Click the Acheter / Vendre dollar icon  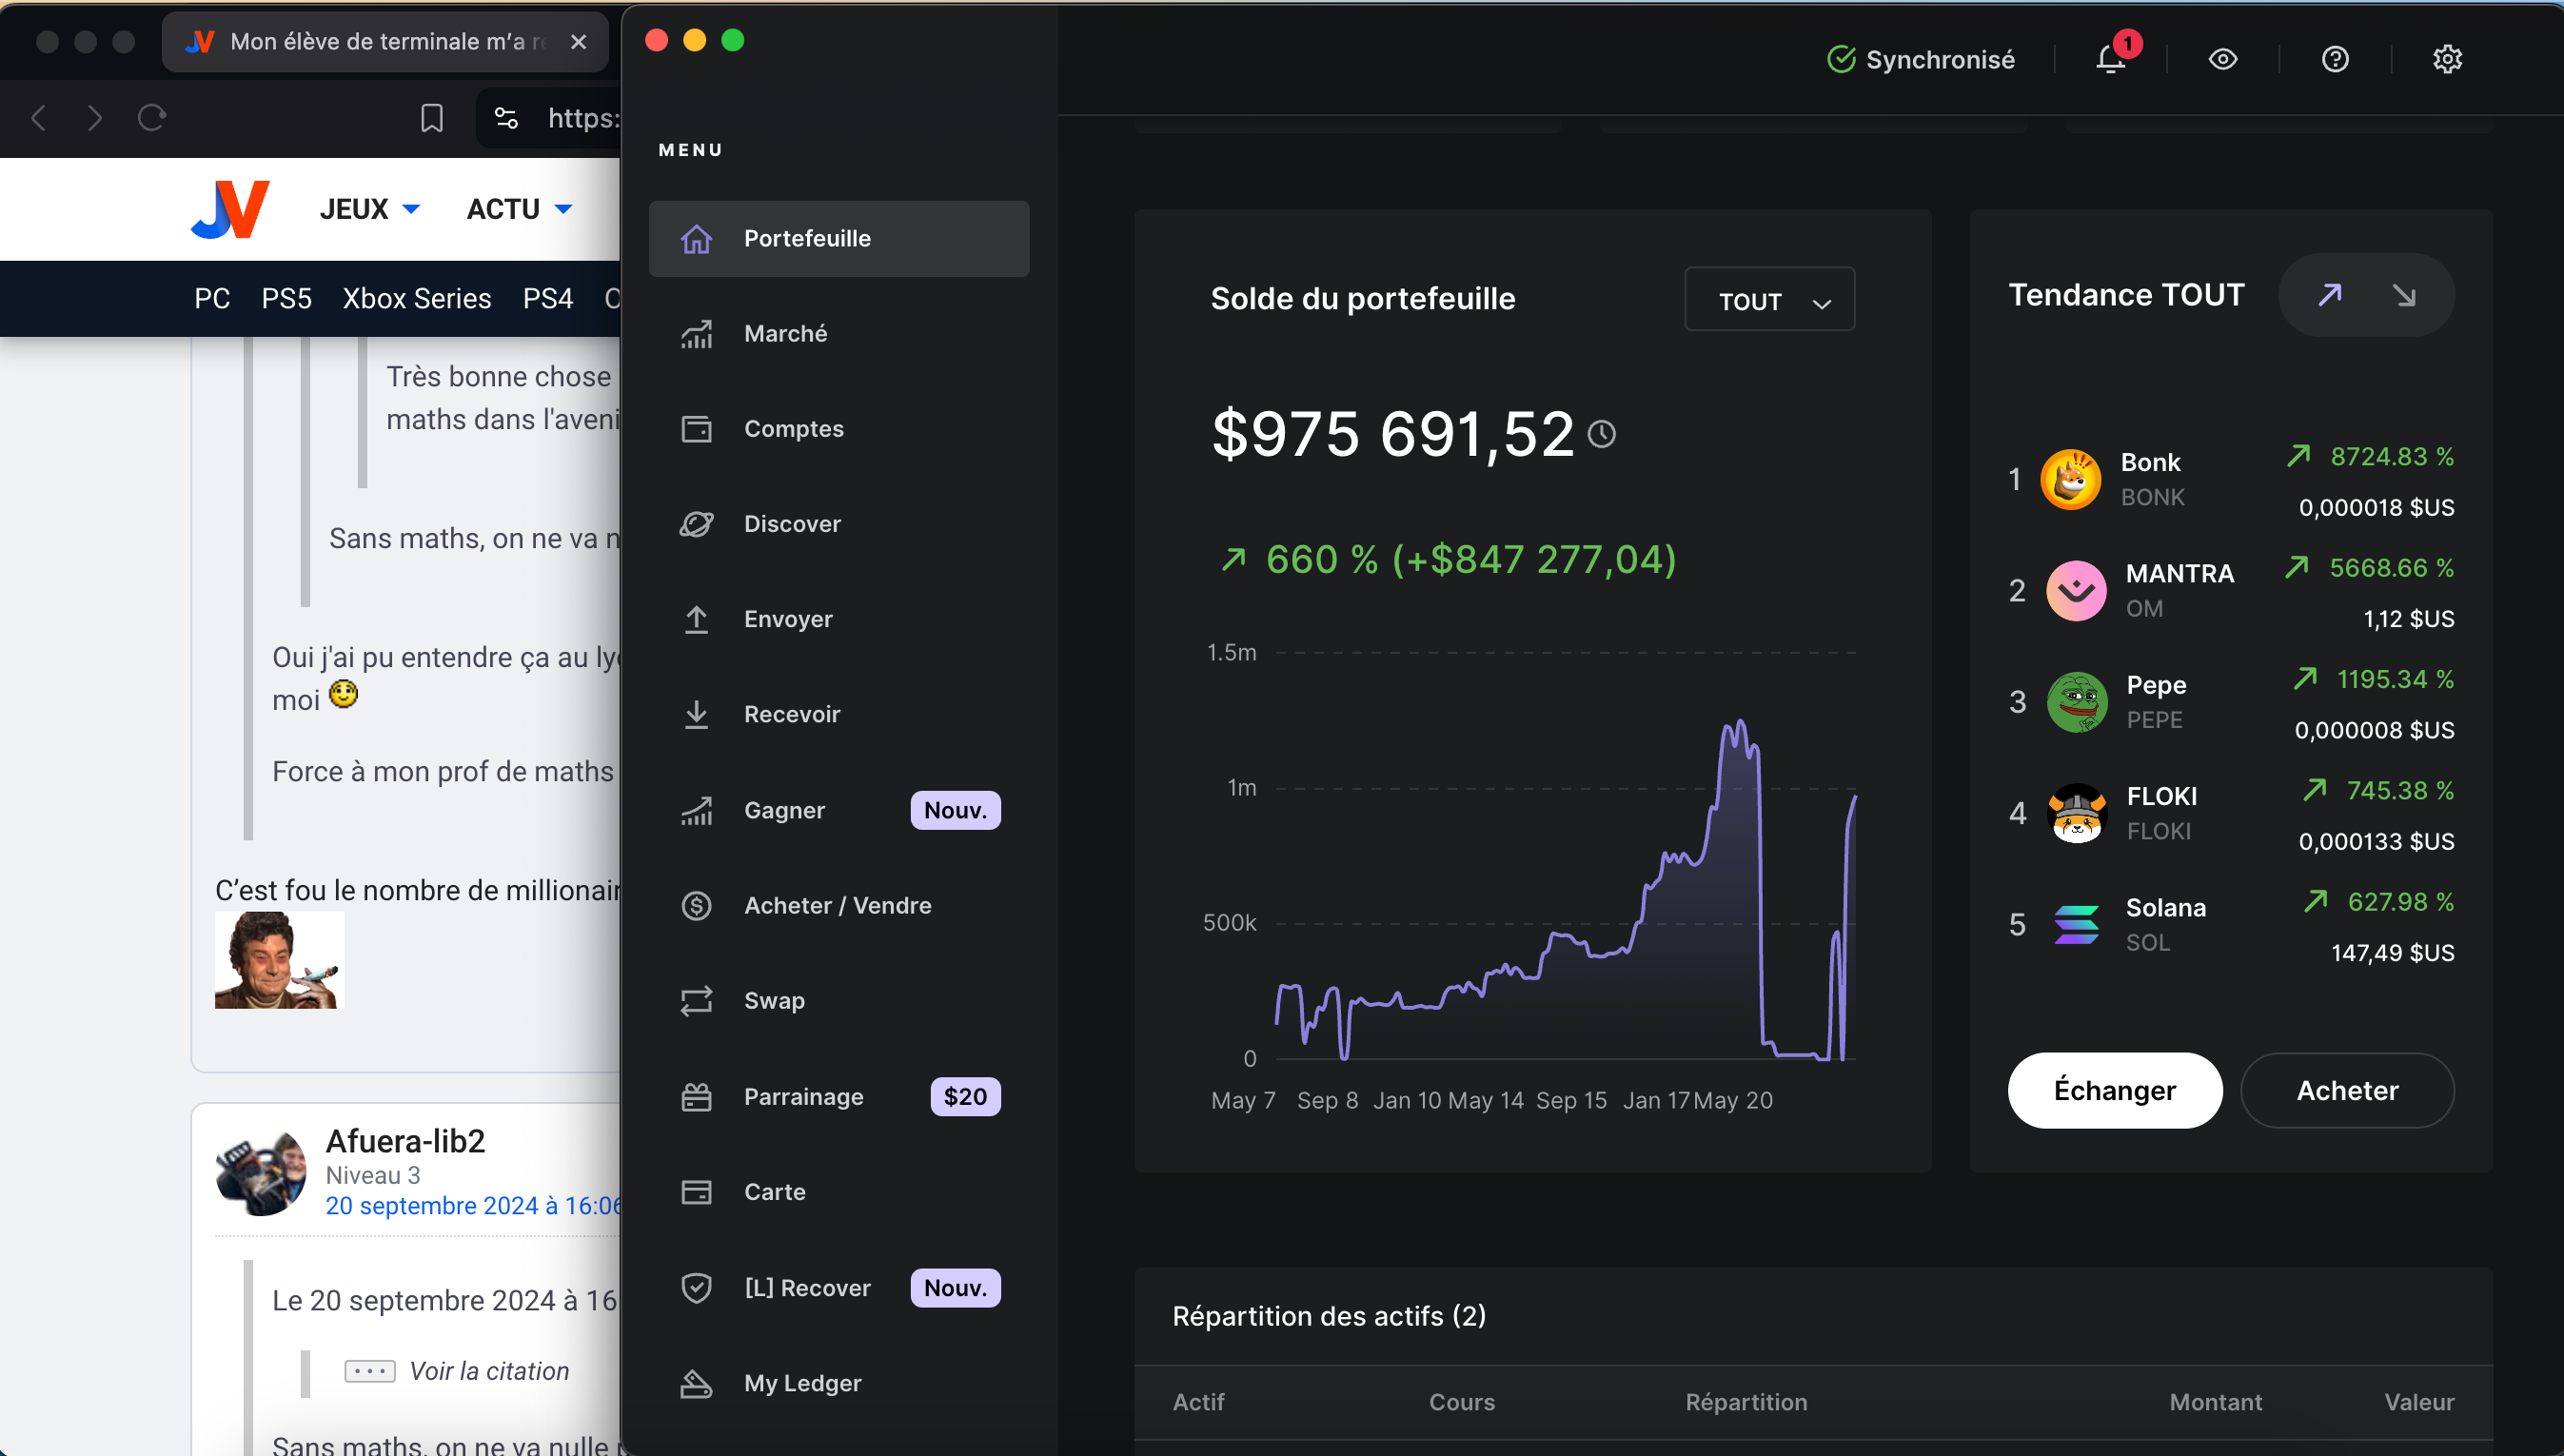tap(697, 906)
